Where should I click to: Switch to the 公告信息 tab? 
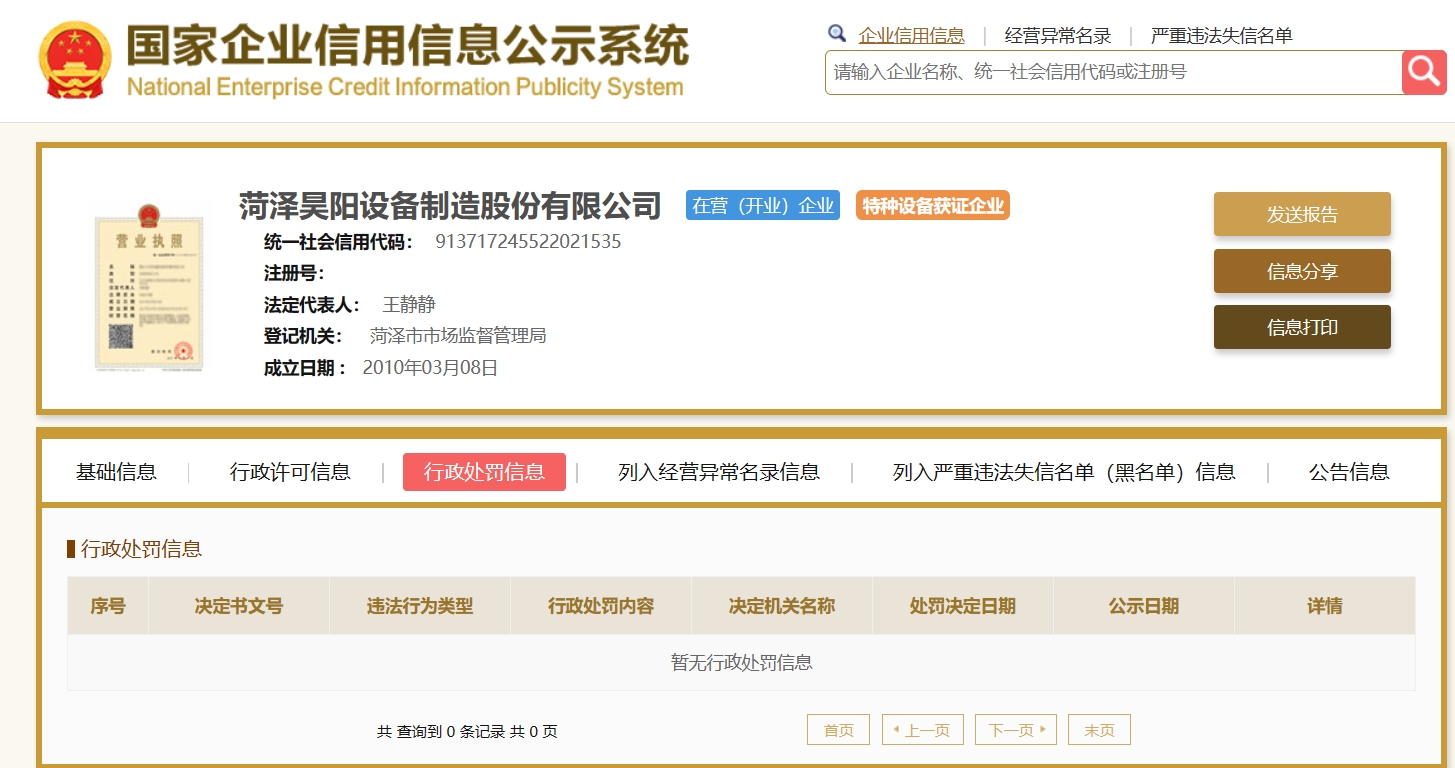(x=1349, y=472)
